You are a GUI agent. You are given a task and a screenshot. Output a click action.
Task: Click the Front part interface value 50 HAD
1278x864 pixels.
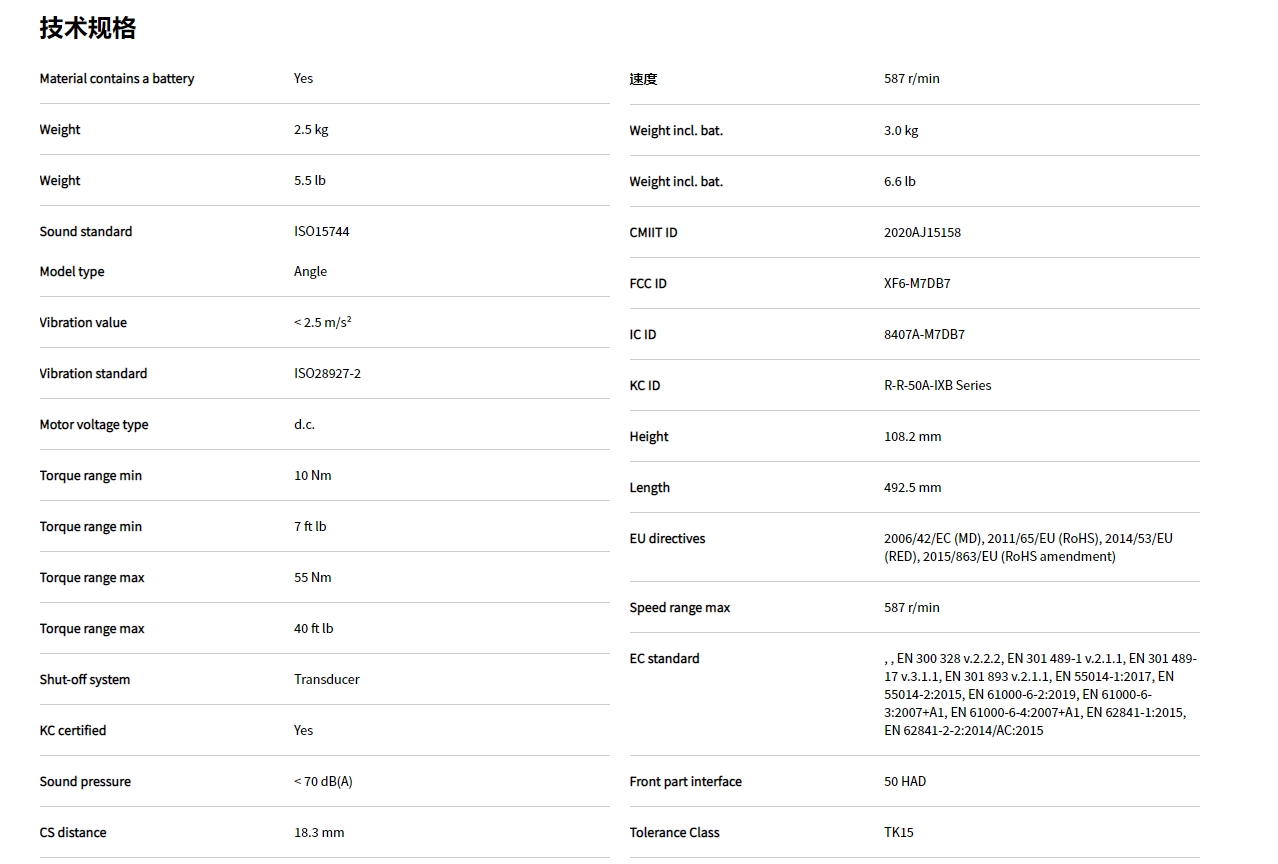pyautogui.click(x=904, y=782)
